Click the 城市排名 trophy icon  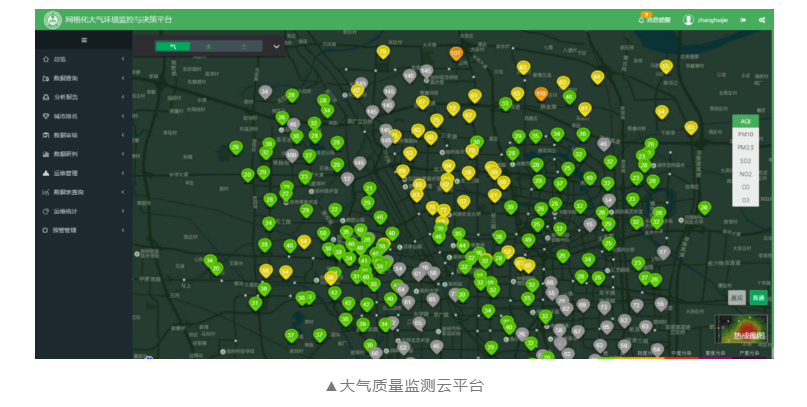[46, 116]
